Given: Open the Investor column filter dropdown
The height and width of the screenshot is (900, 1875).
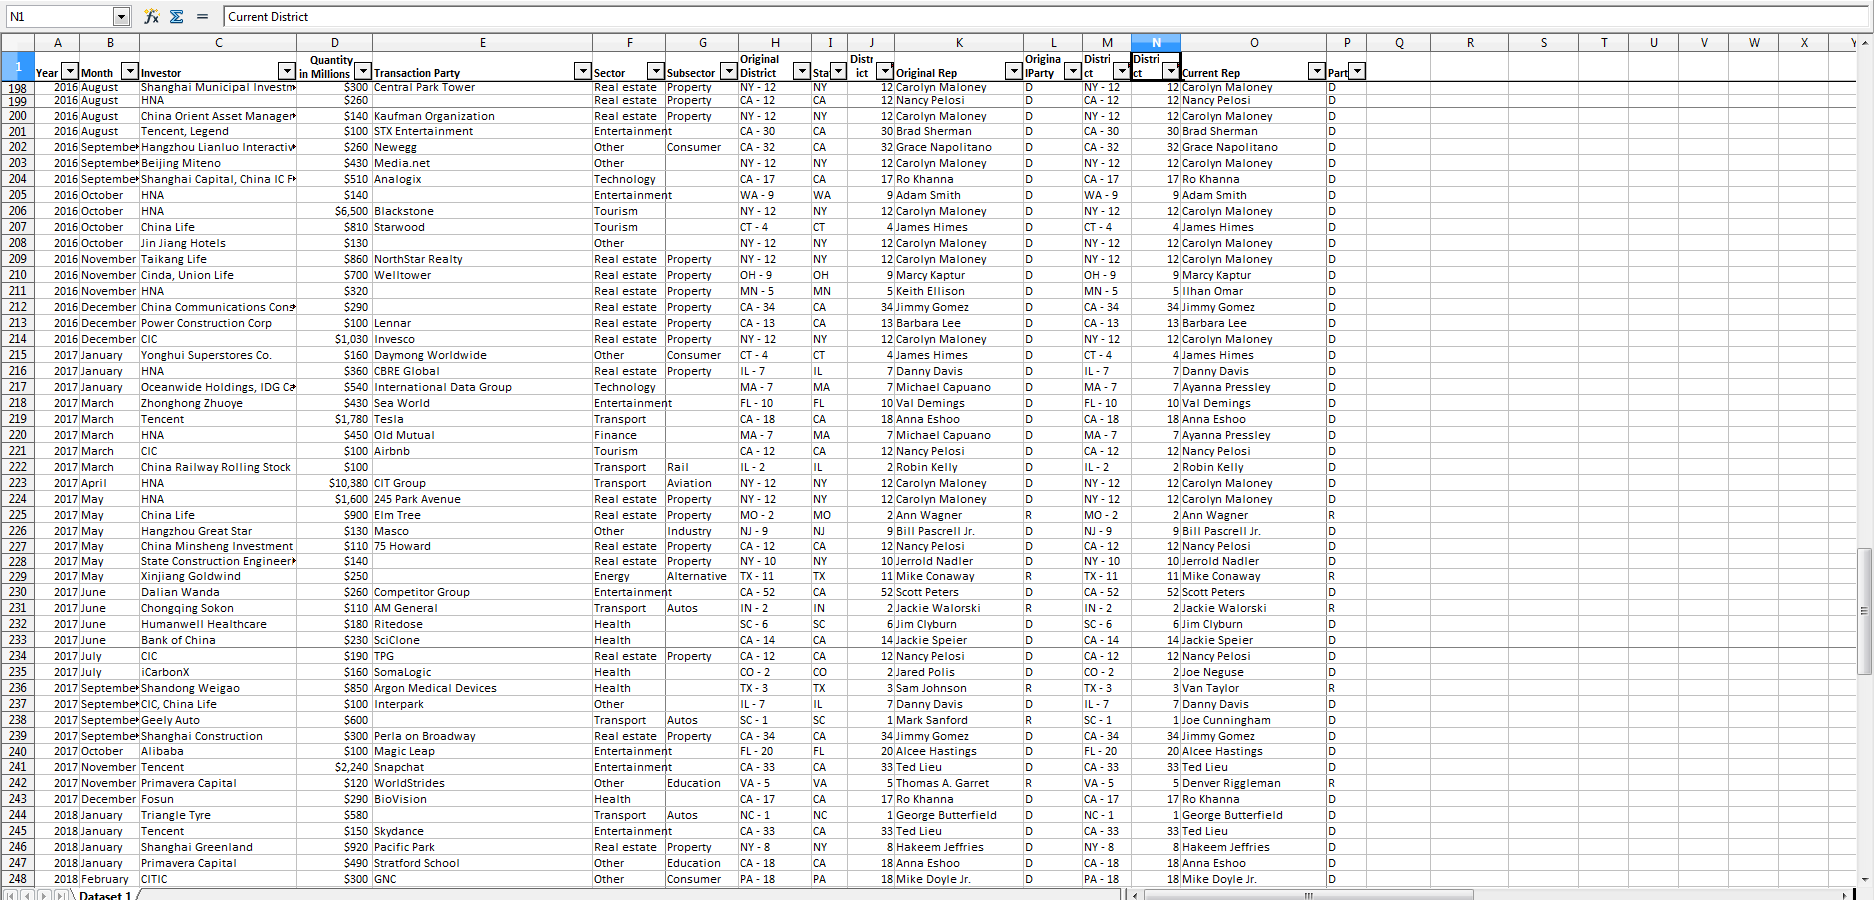Looking at the screenshot, I should 287,71.
